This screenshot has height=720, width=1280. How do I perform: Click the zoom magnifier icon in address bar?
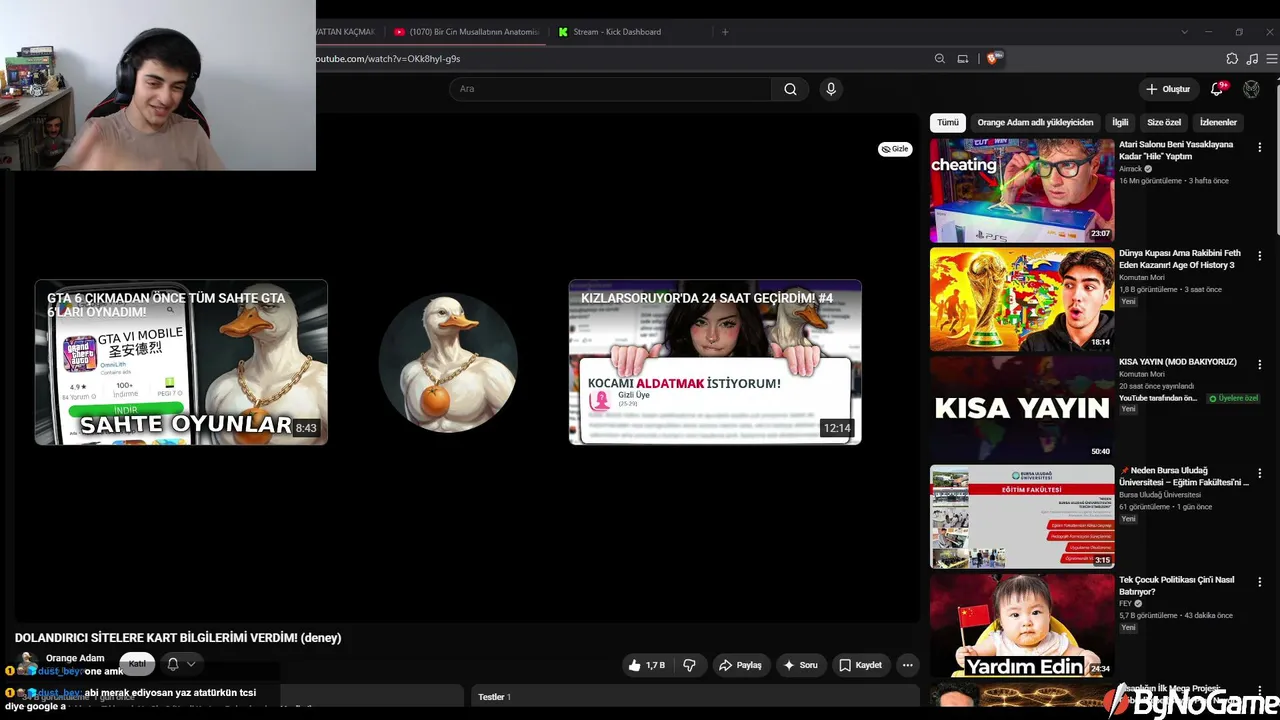940,59
